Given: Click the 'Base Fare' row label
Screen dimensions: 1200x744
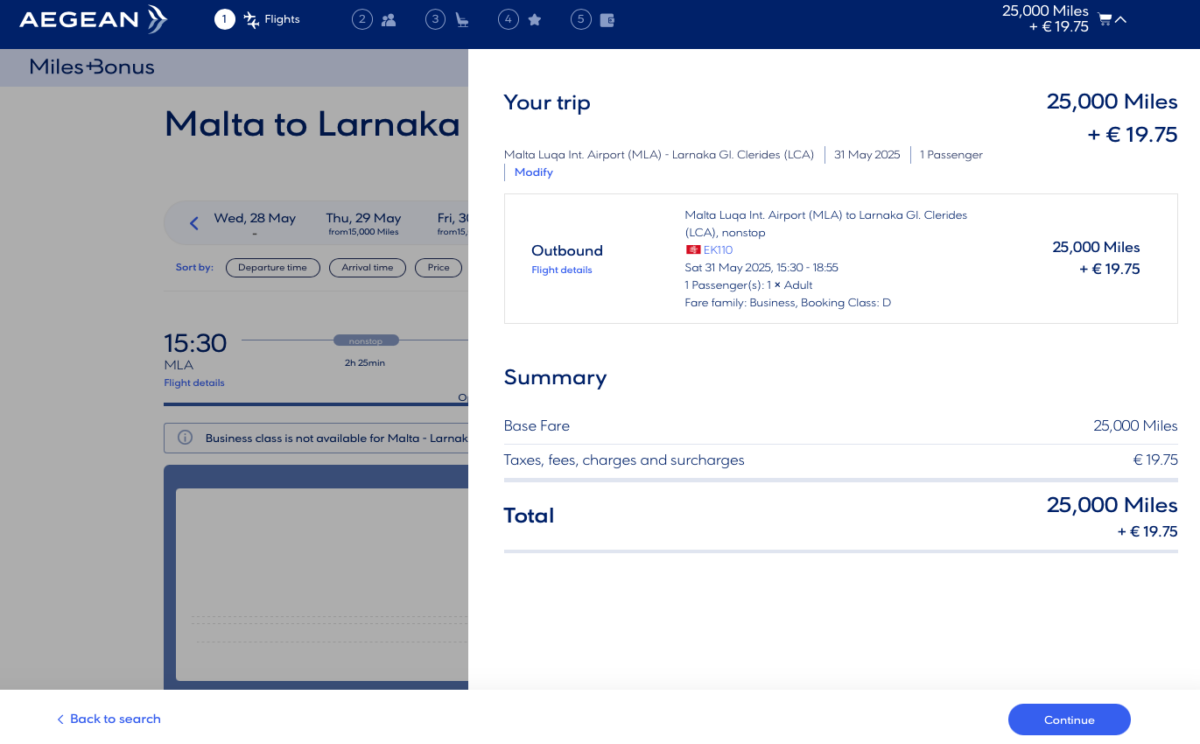Looking at the screenshot, I should click(537, 426).
